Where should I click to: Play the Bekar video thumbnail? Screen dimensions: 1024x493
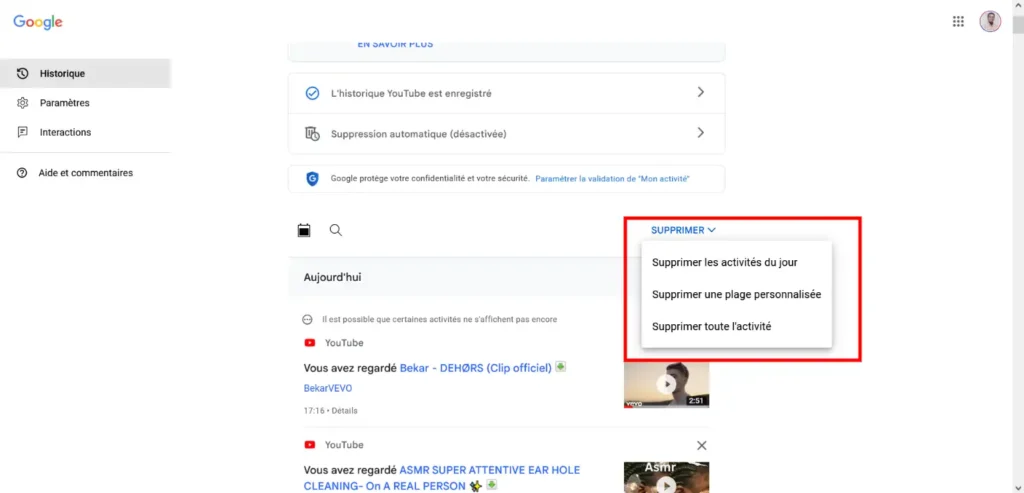click(x=666, y=385)
